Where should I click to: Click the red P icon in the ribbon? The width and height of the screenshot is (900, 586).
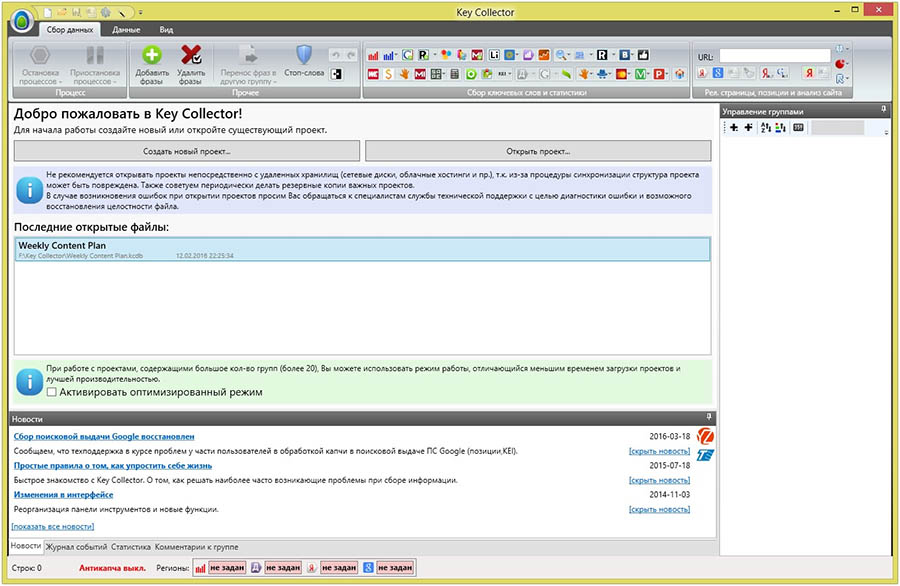click(x=658, y=74)
